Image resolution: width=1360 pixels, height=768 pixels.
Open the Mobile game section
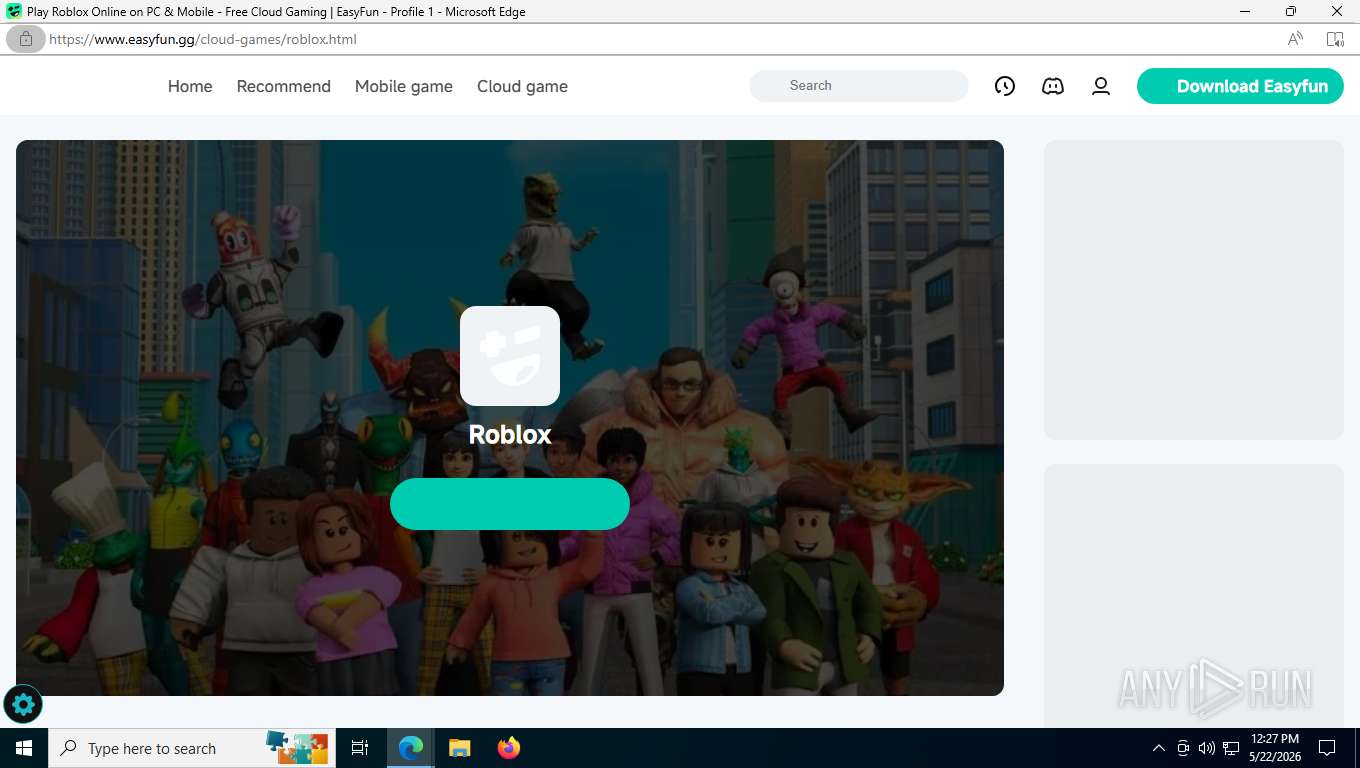click(404, 86)
